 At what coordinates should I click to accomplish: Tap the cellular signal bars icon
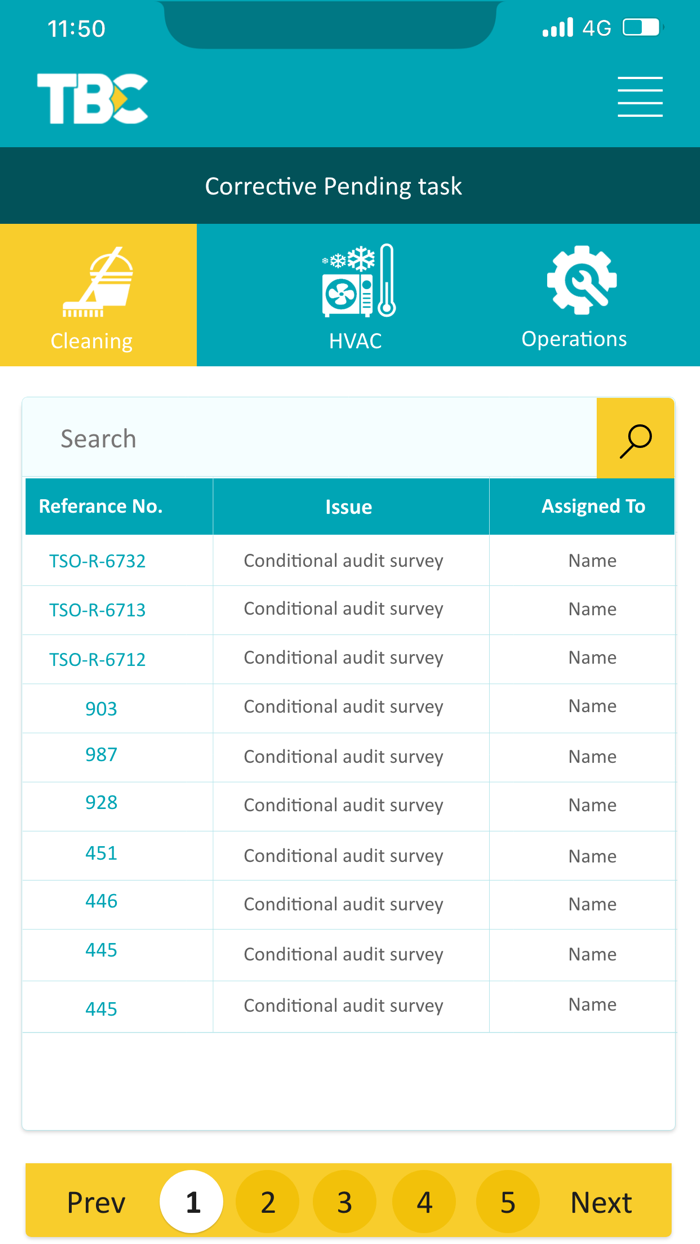557,27
